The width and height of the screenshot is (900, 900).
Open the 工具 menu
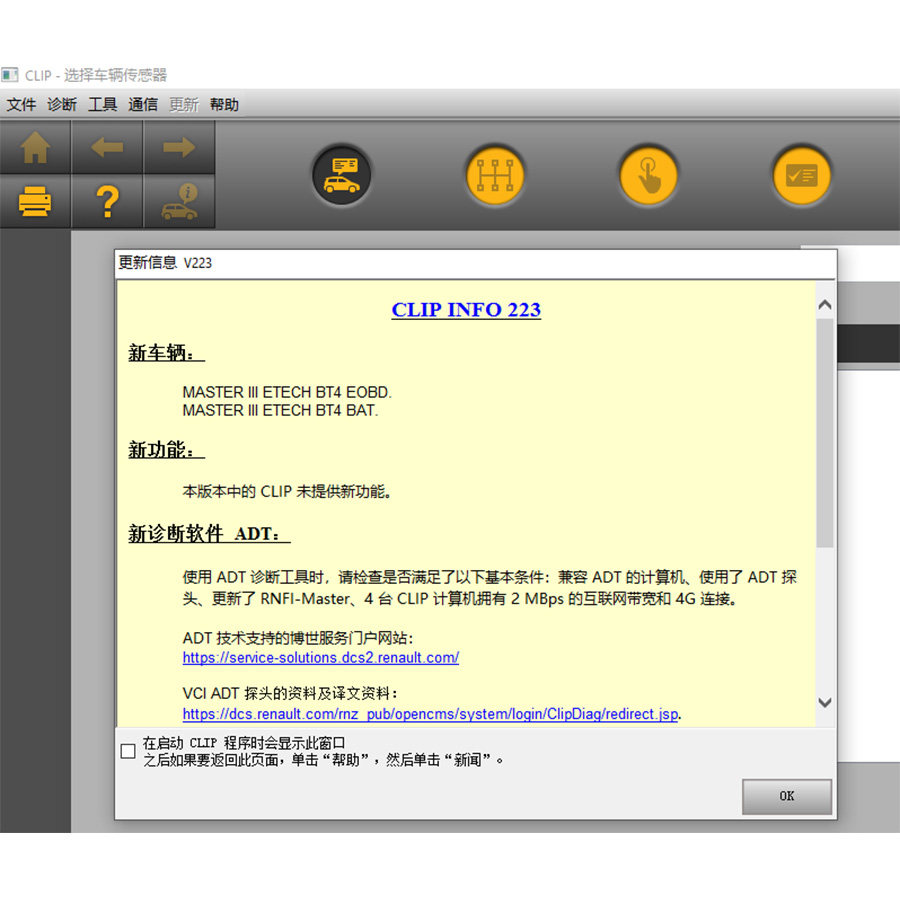point(102,104)
